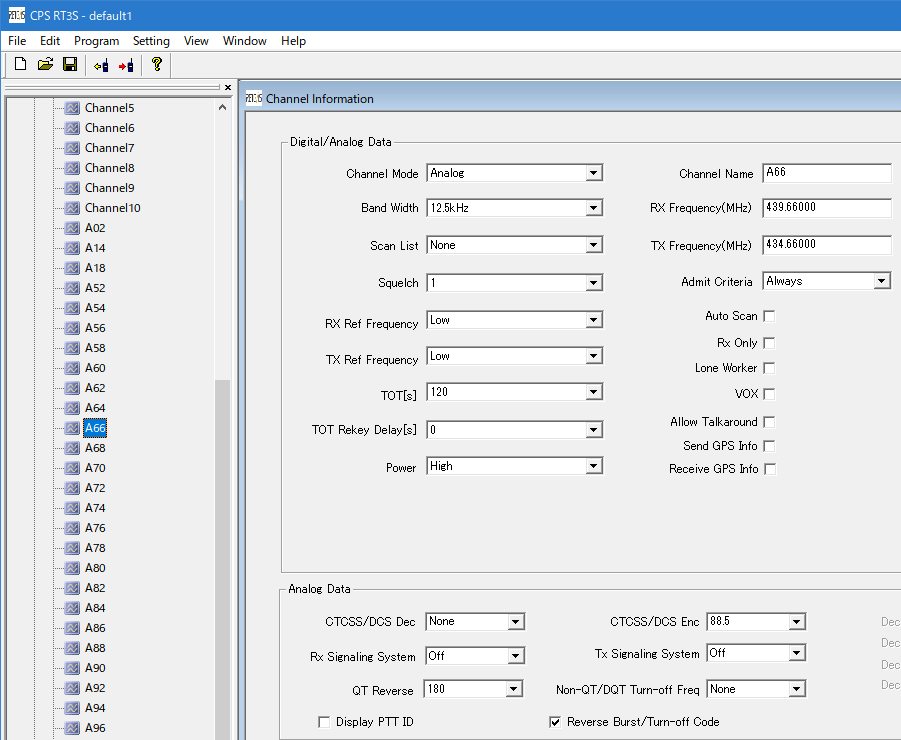Click the Write to radio icon
Screen dimensions: 901x740
(x=126, y=66)
